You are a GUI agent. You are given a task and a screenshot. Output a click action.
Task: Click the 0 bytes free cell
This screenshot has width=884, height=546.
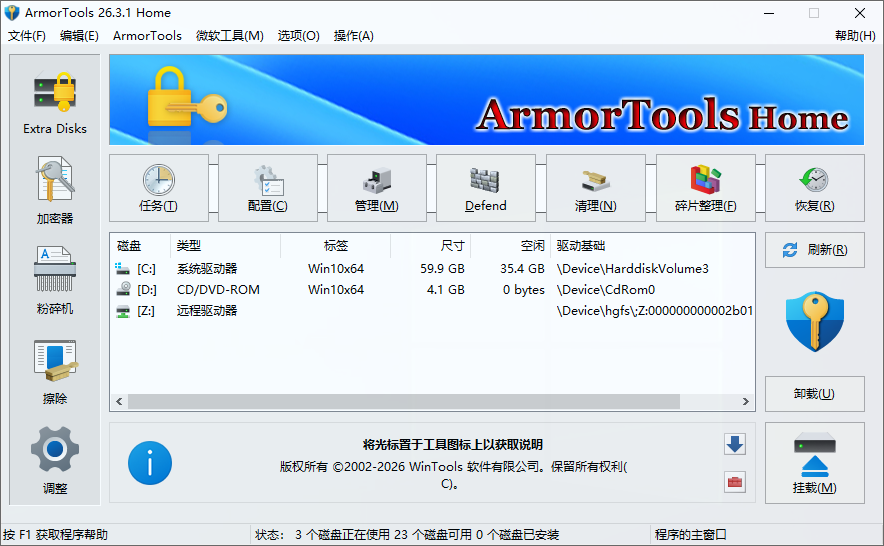click(524, 290)
